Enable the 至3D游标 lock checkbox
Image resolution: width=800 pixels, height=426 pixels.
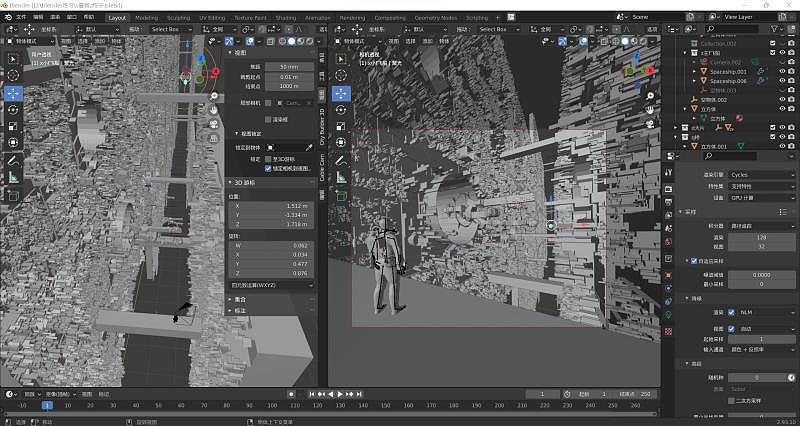268,159
